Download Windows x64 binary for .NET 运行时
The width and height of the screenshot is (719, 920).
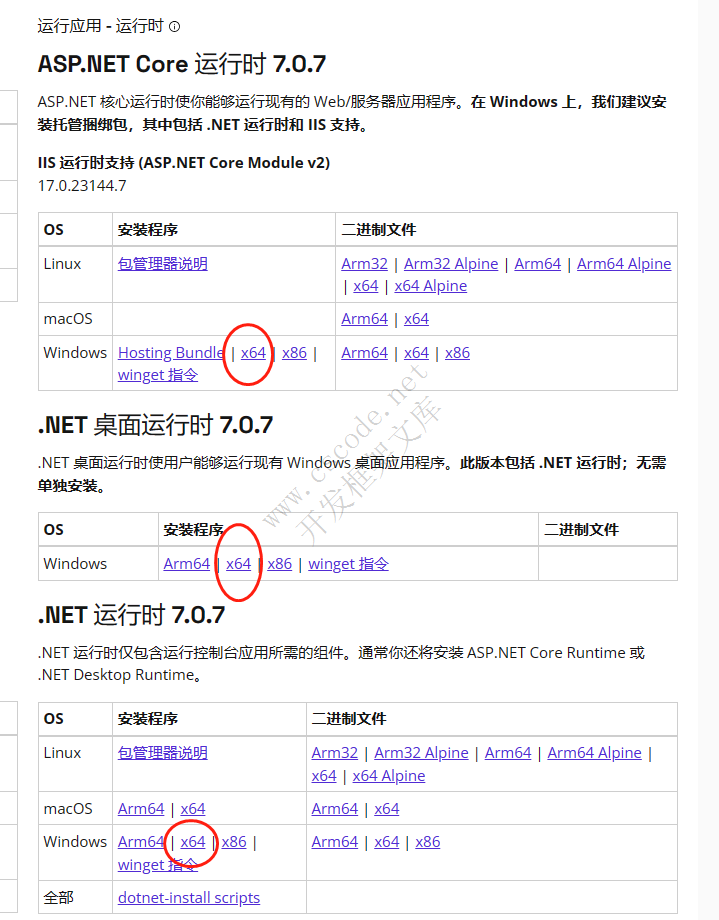coord(386,842)
